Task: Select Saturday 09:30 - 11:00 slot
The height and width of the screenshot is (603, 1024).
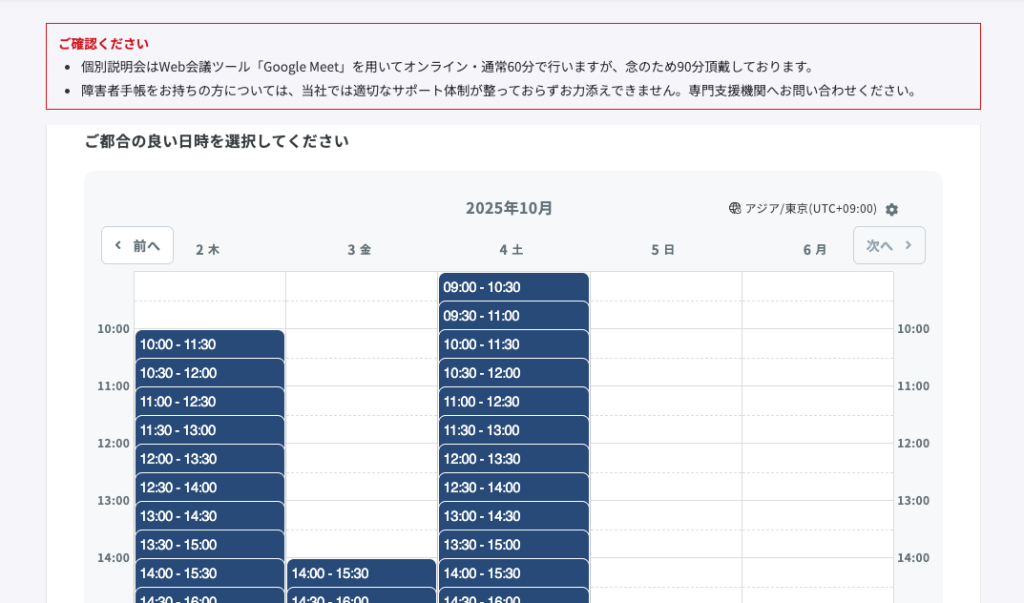Action: [513, 316]
